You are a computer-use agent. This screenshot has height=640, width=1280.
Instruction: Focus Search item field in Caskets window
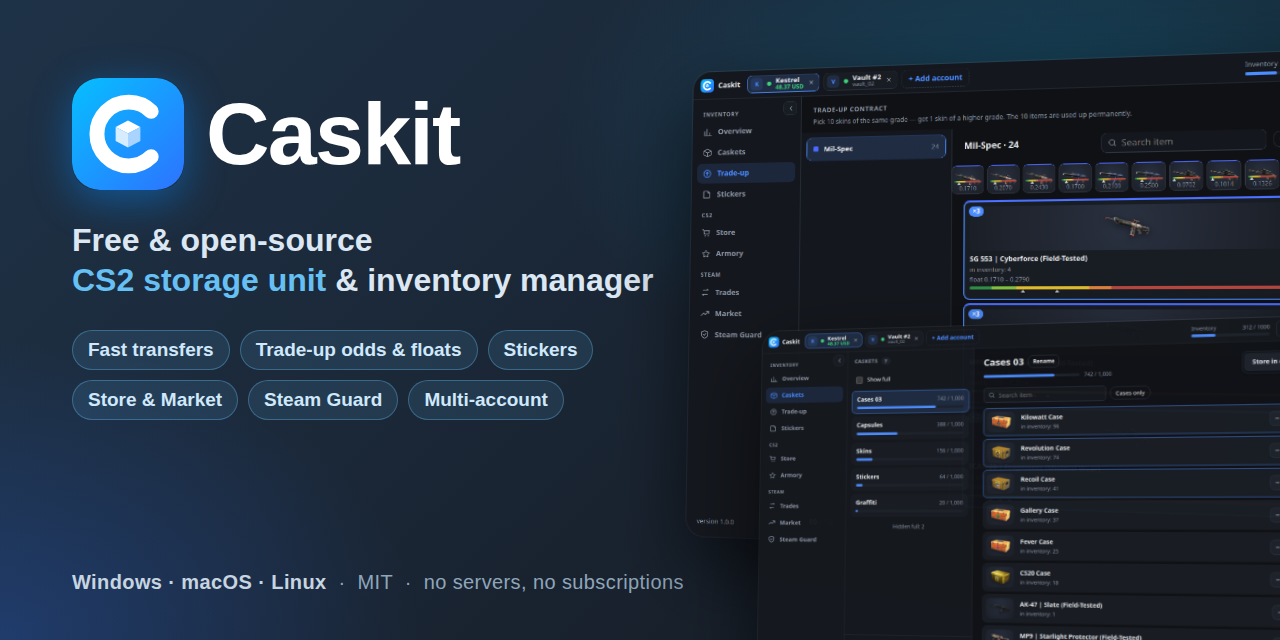(x=1044, y=394)
